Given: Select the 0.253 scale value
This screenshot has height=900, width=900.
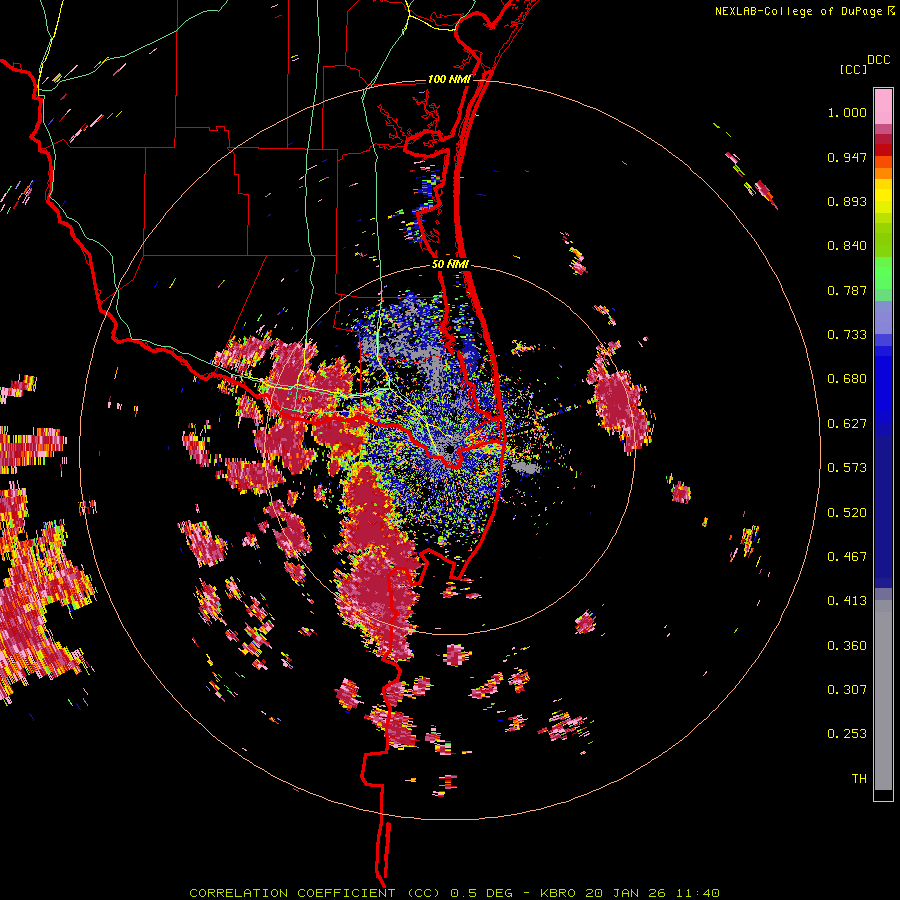Looking at the screenshot, I should pyautogui.click(x=847, y=734).
